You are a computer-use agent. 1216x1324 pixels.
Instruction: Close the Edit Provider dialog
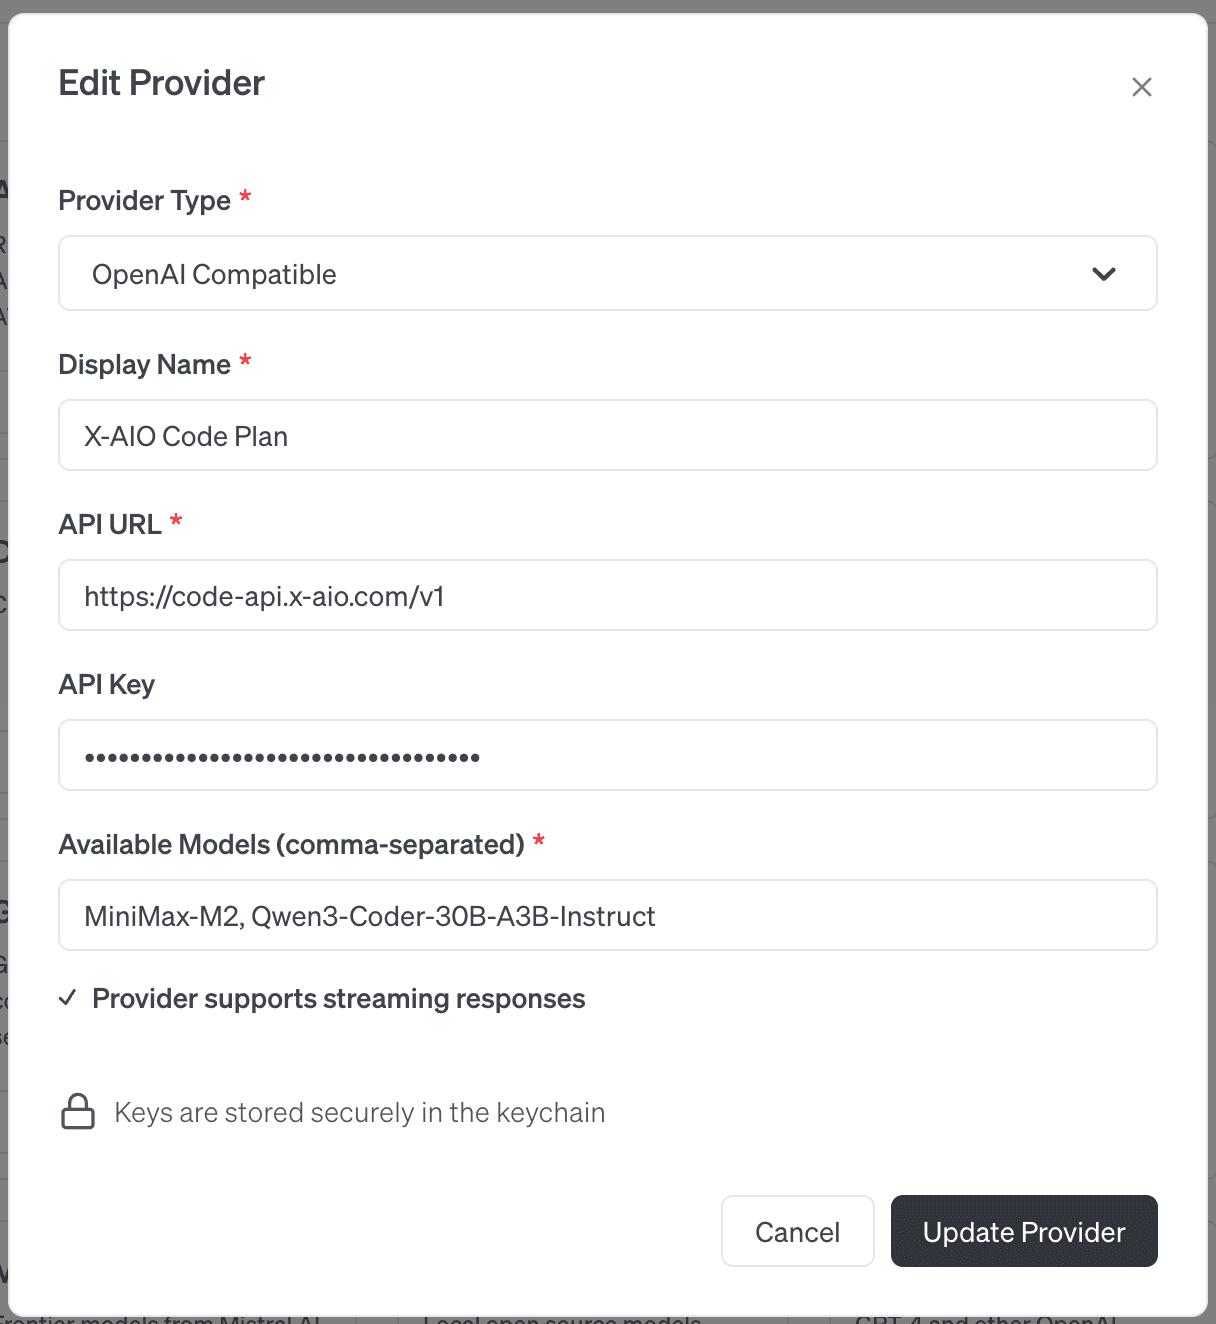click(1141, 87)
